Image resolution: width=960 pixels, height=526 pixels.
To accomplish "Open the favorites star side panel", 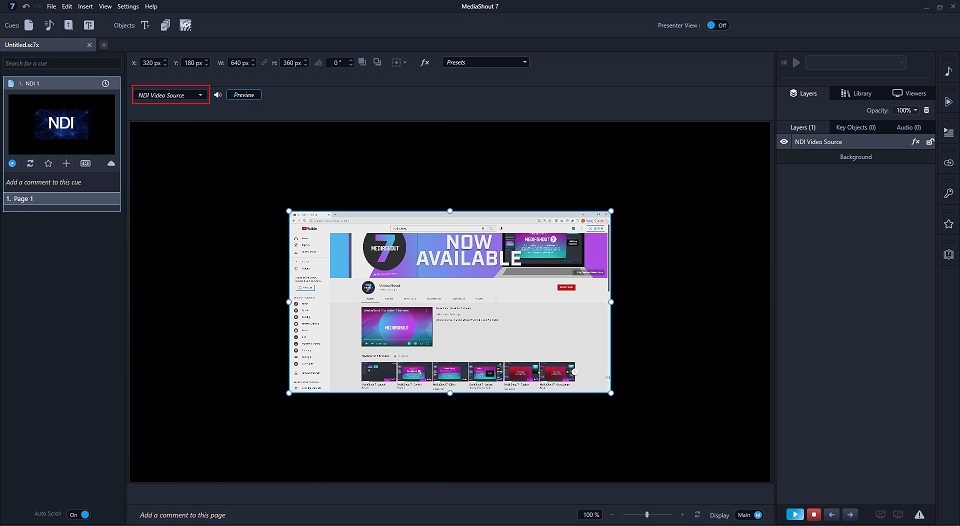I will click(x=948, y=224).
